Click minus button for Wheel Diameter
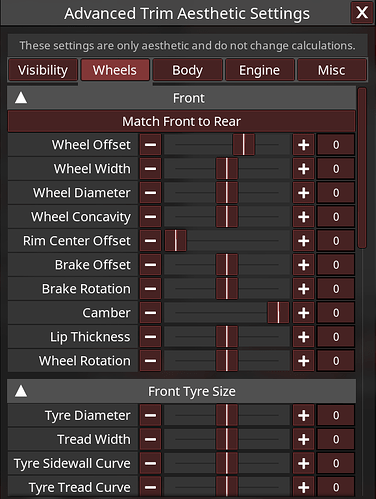 point(150,193)
